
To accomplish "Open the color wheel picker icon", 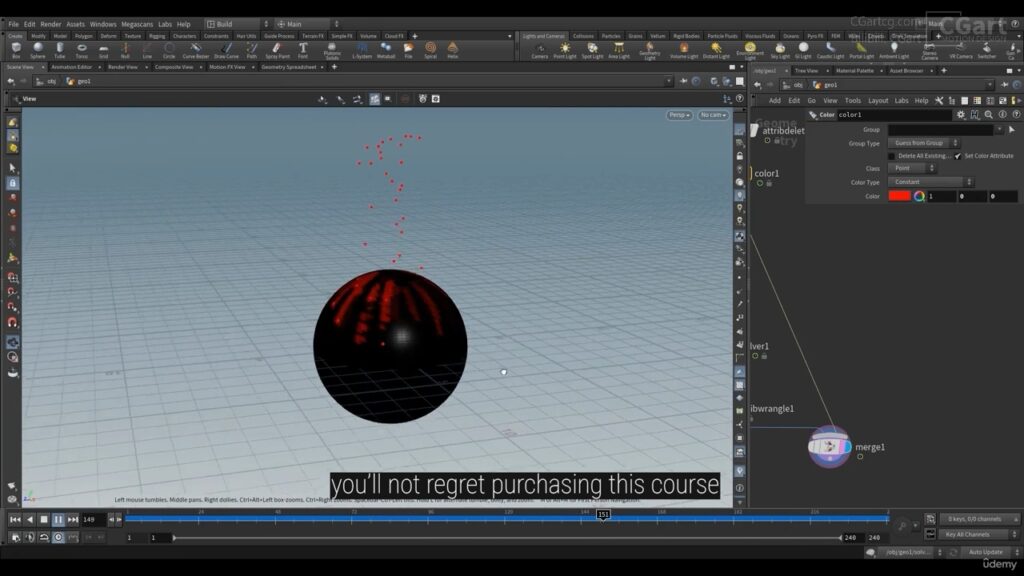I will [x=919, y=196].
